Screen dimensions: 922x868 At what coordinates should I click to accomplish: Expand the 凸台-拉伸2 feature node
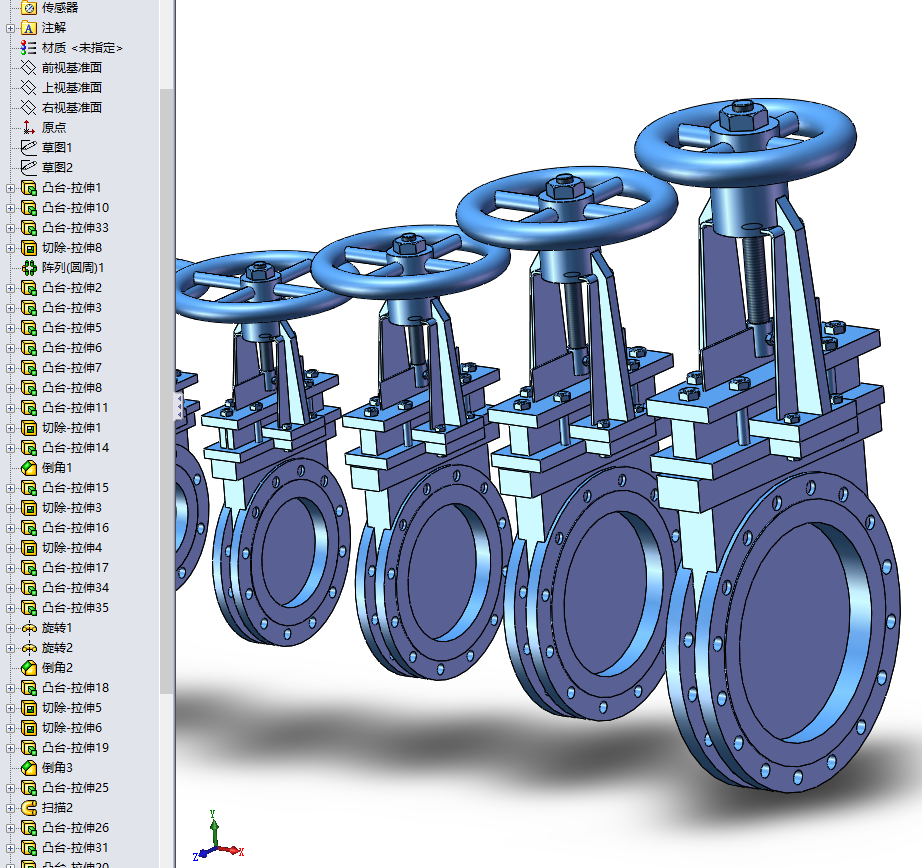pos(10,288)
